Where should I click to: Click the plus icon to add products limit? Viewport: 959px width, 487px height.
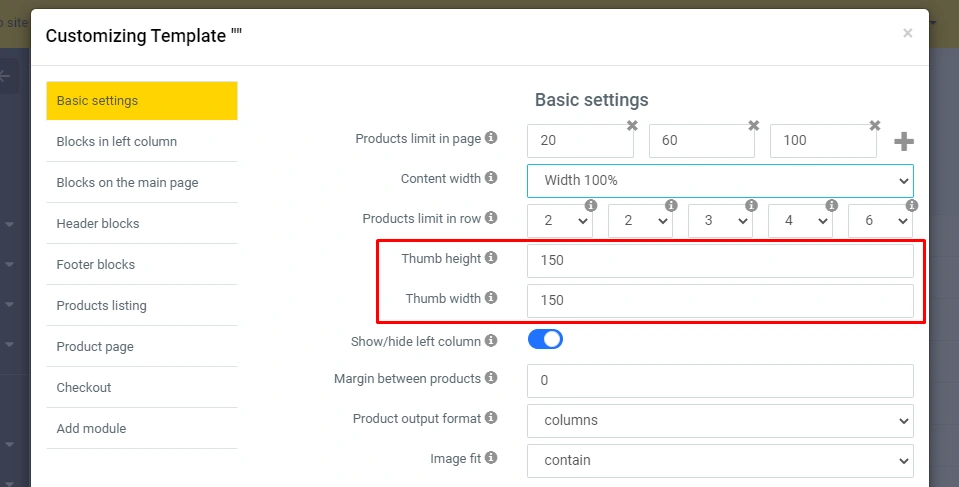pos(904,141)
